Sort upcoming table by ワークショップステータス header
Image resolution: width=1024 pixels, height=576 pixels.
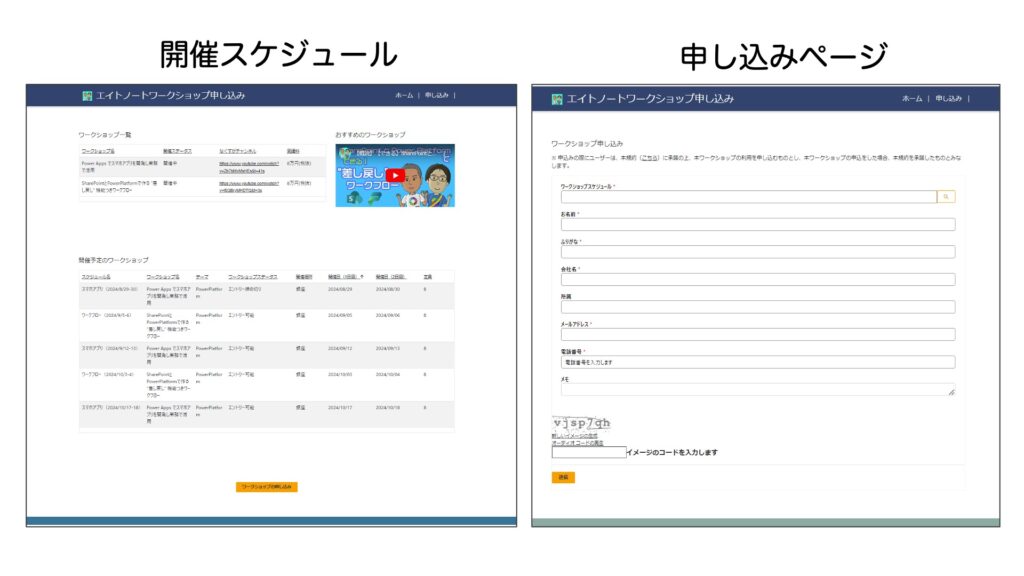click(253, 277)
